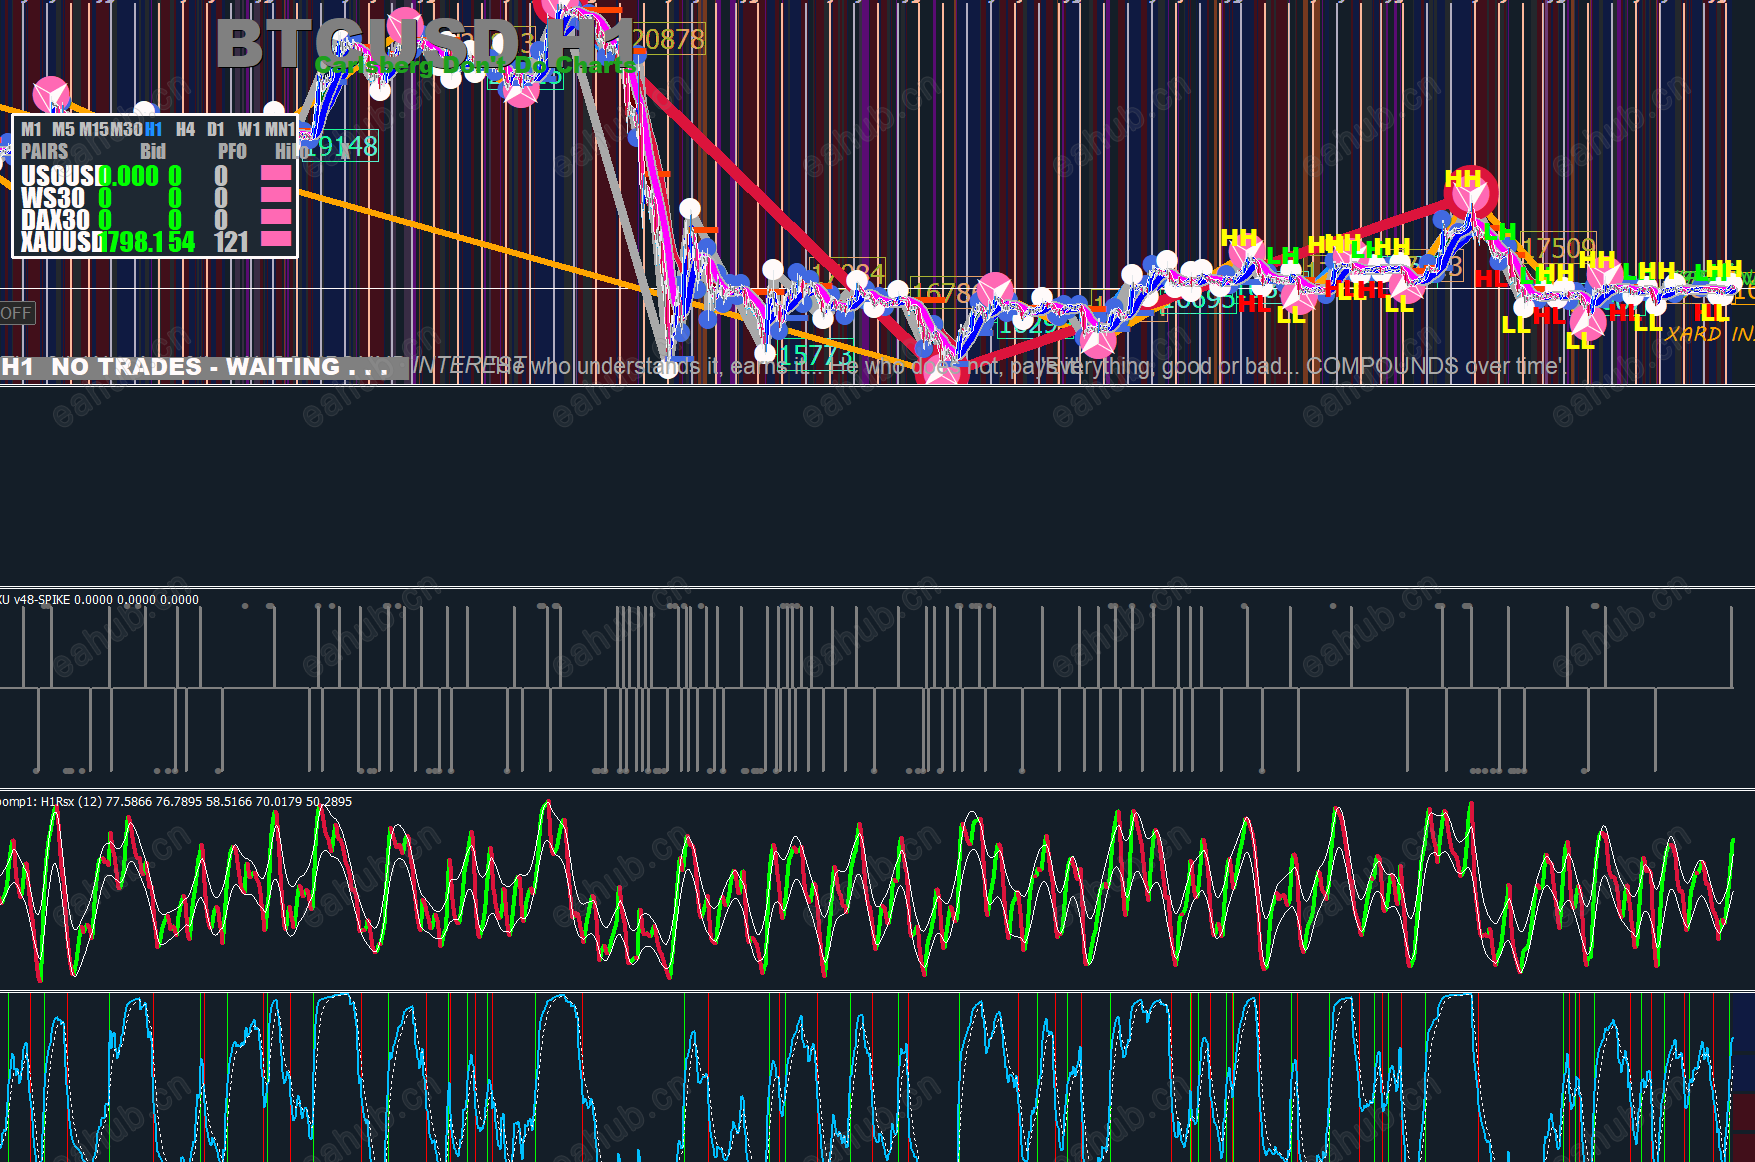Click the pink HiLo swatch for DAX30
The width and height of the screenshot is (1755, 1162).
[x=276, y=216]
